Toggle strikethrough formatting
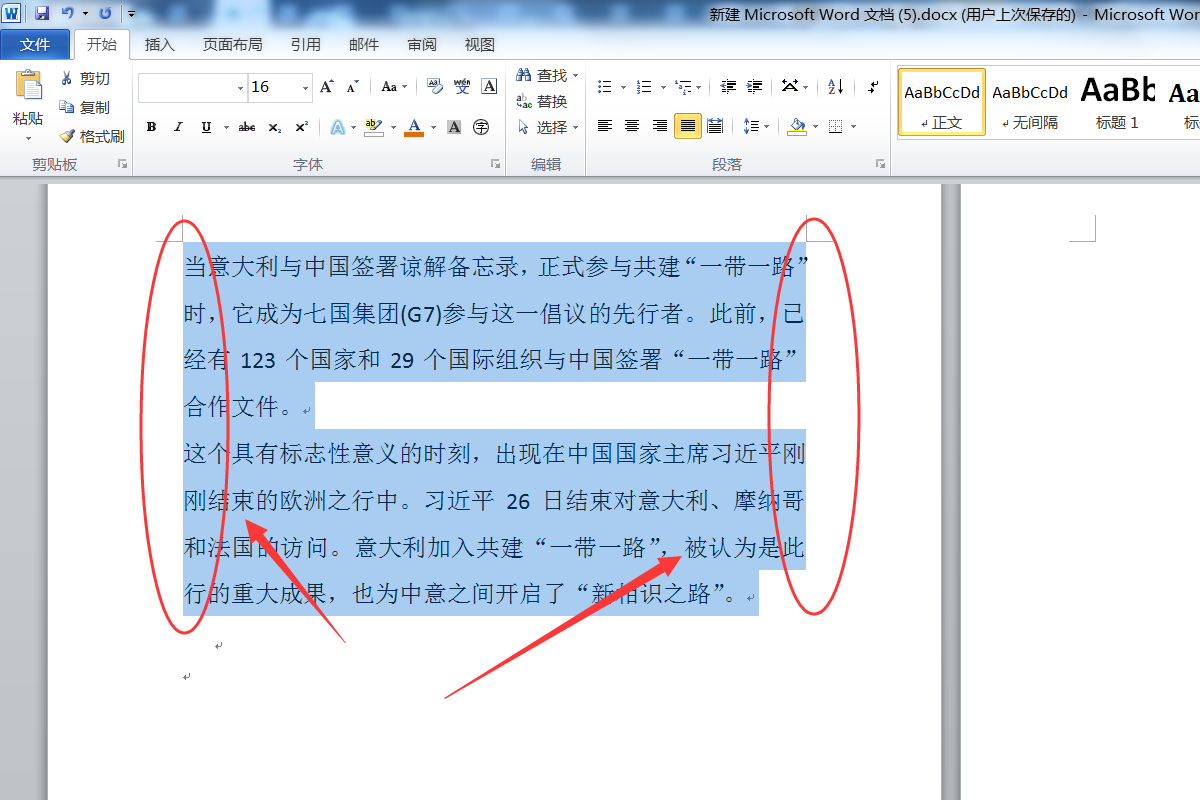 coord(247,127)
